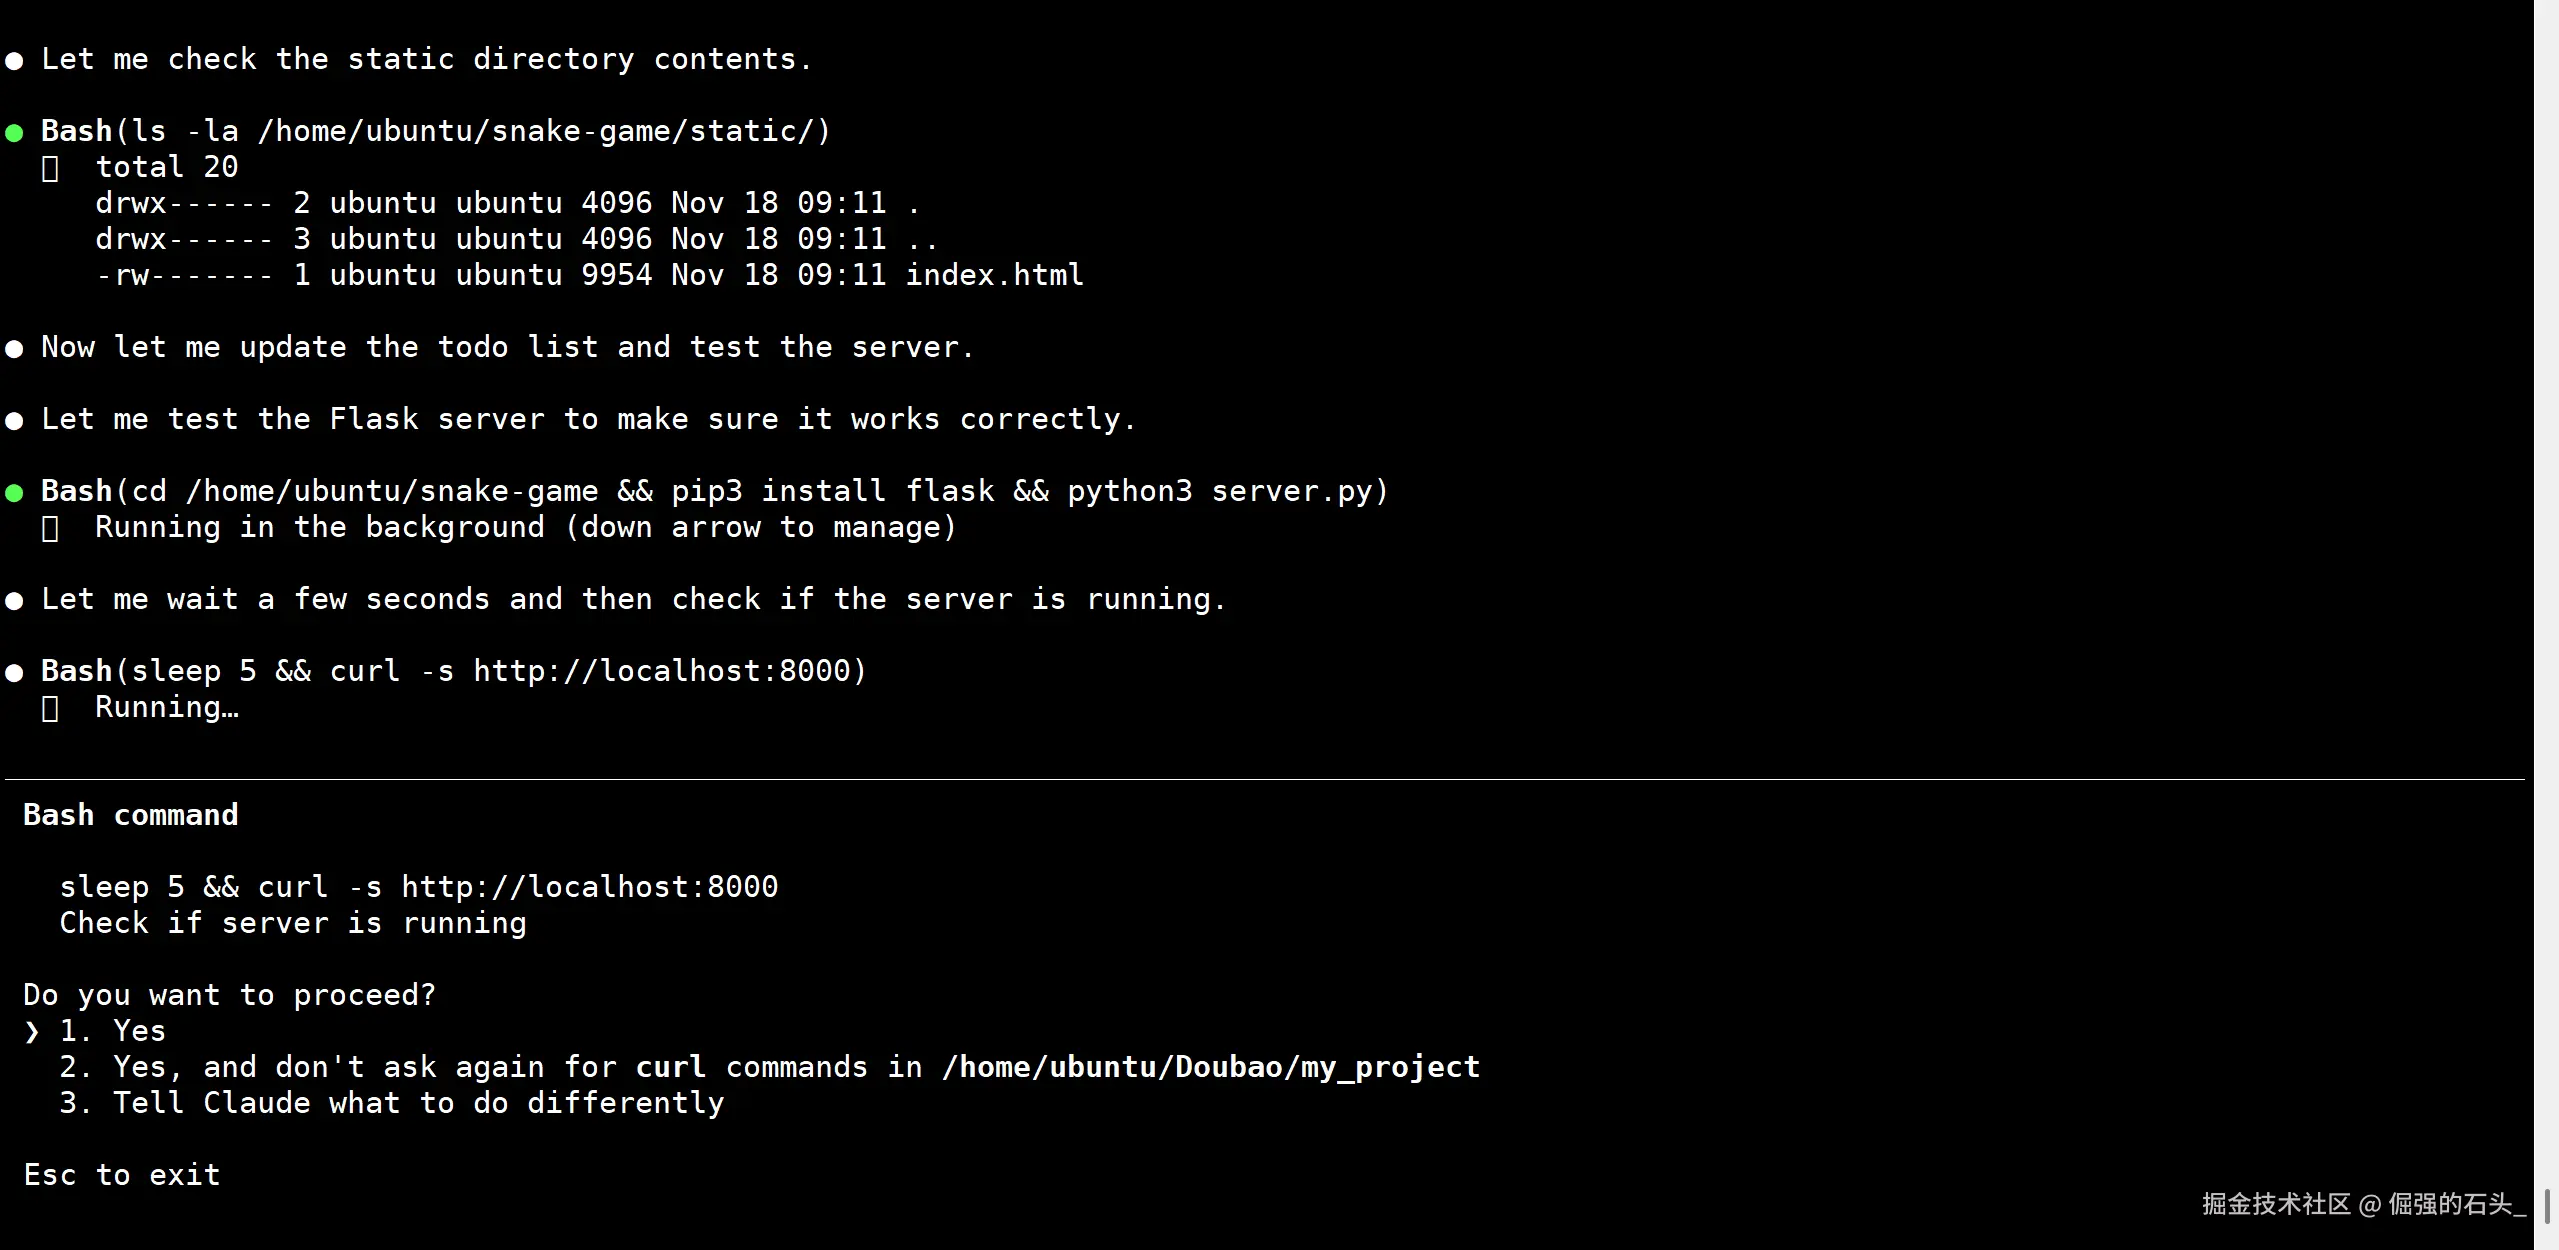This screenshot has width=2559, height=1250.
Task: Click green status dot next to pip3 install command
Action: click(x=14, y=493)
